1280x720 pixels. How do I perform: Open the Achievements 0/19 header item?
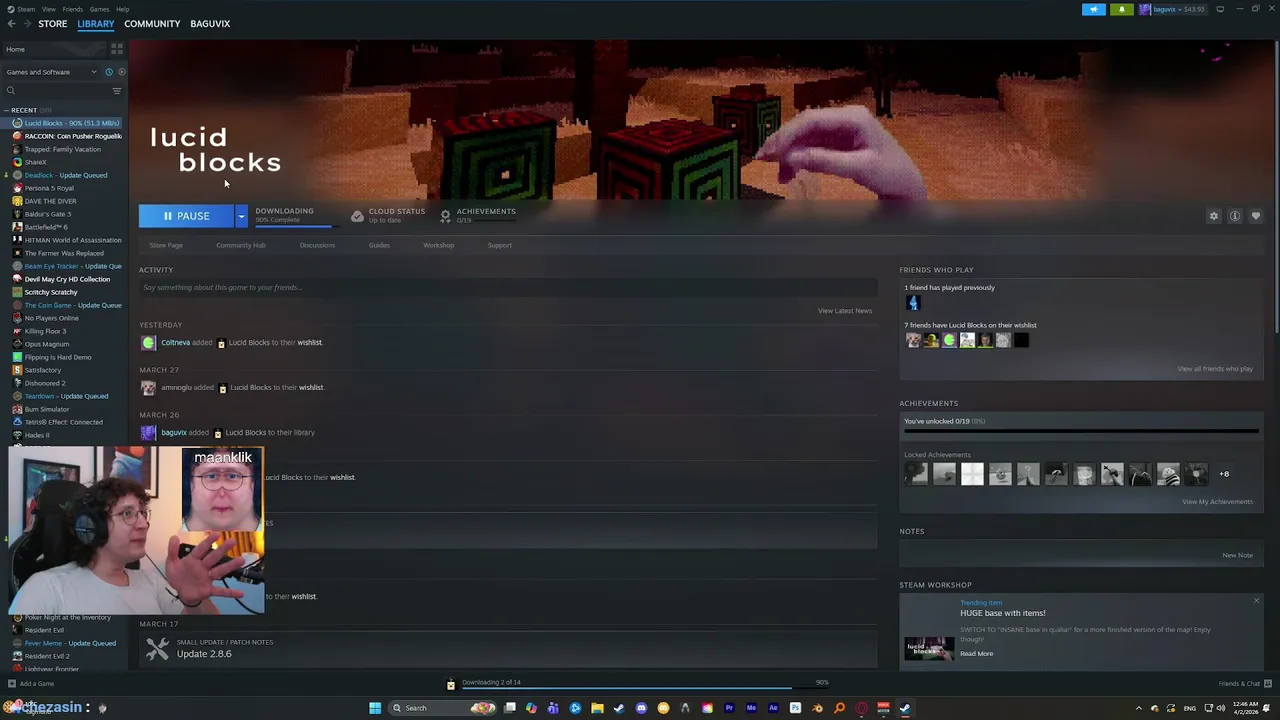click(478, 215)
